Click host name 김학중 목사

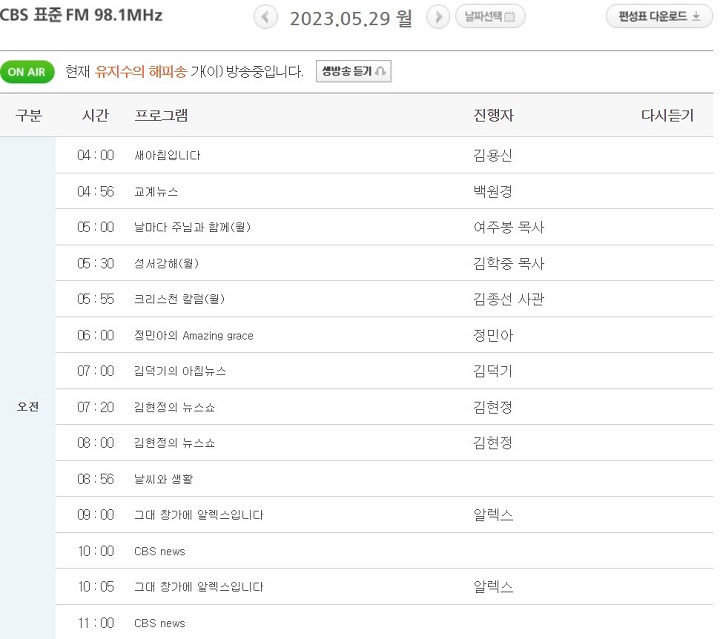509,263
